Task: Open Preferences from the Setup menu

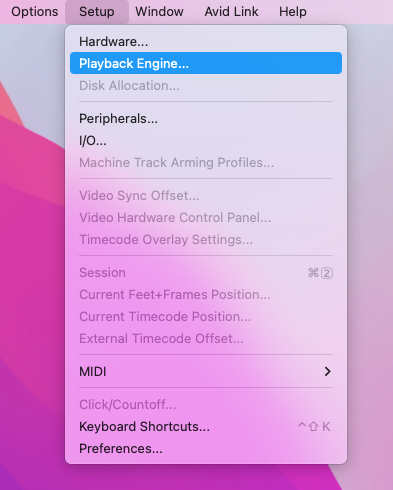Action: 206,449
